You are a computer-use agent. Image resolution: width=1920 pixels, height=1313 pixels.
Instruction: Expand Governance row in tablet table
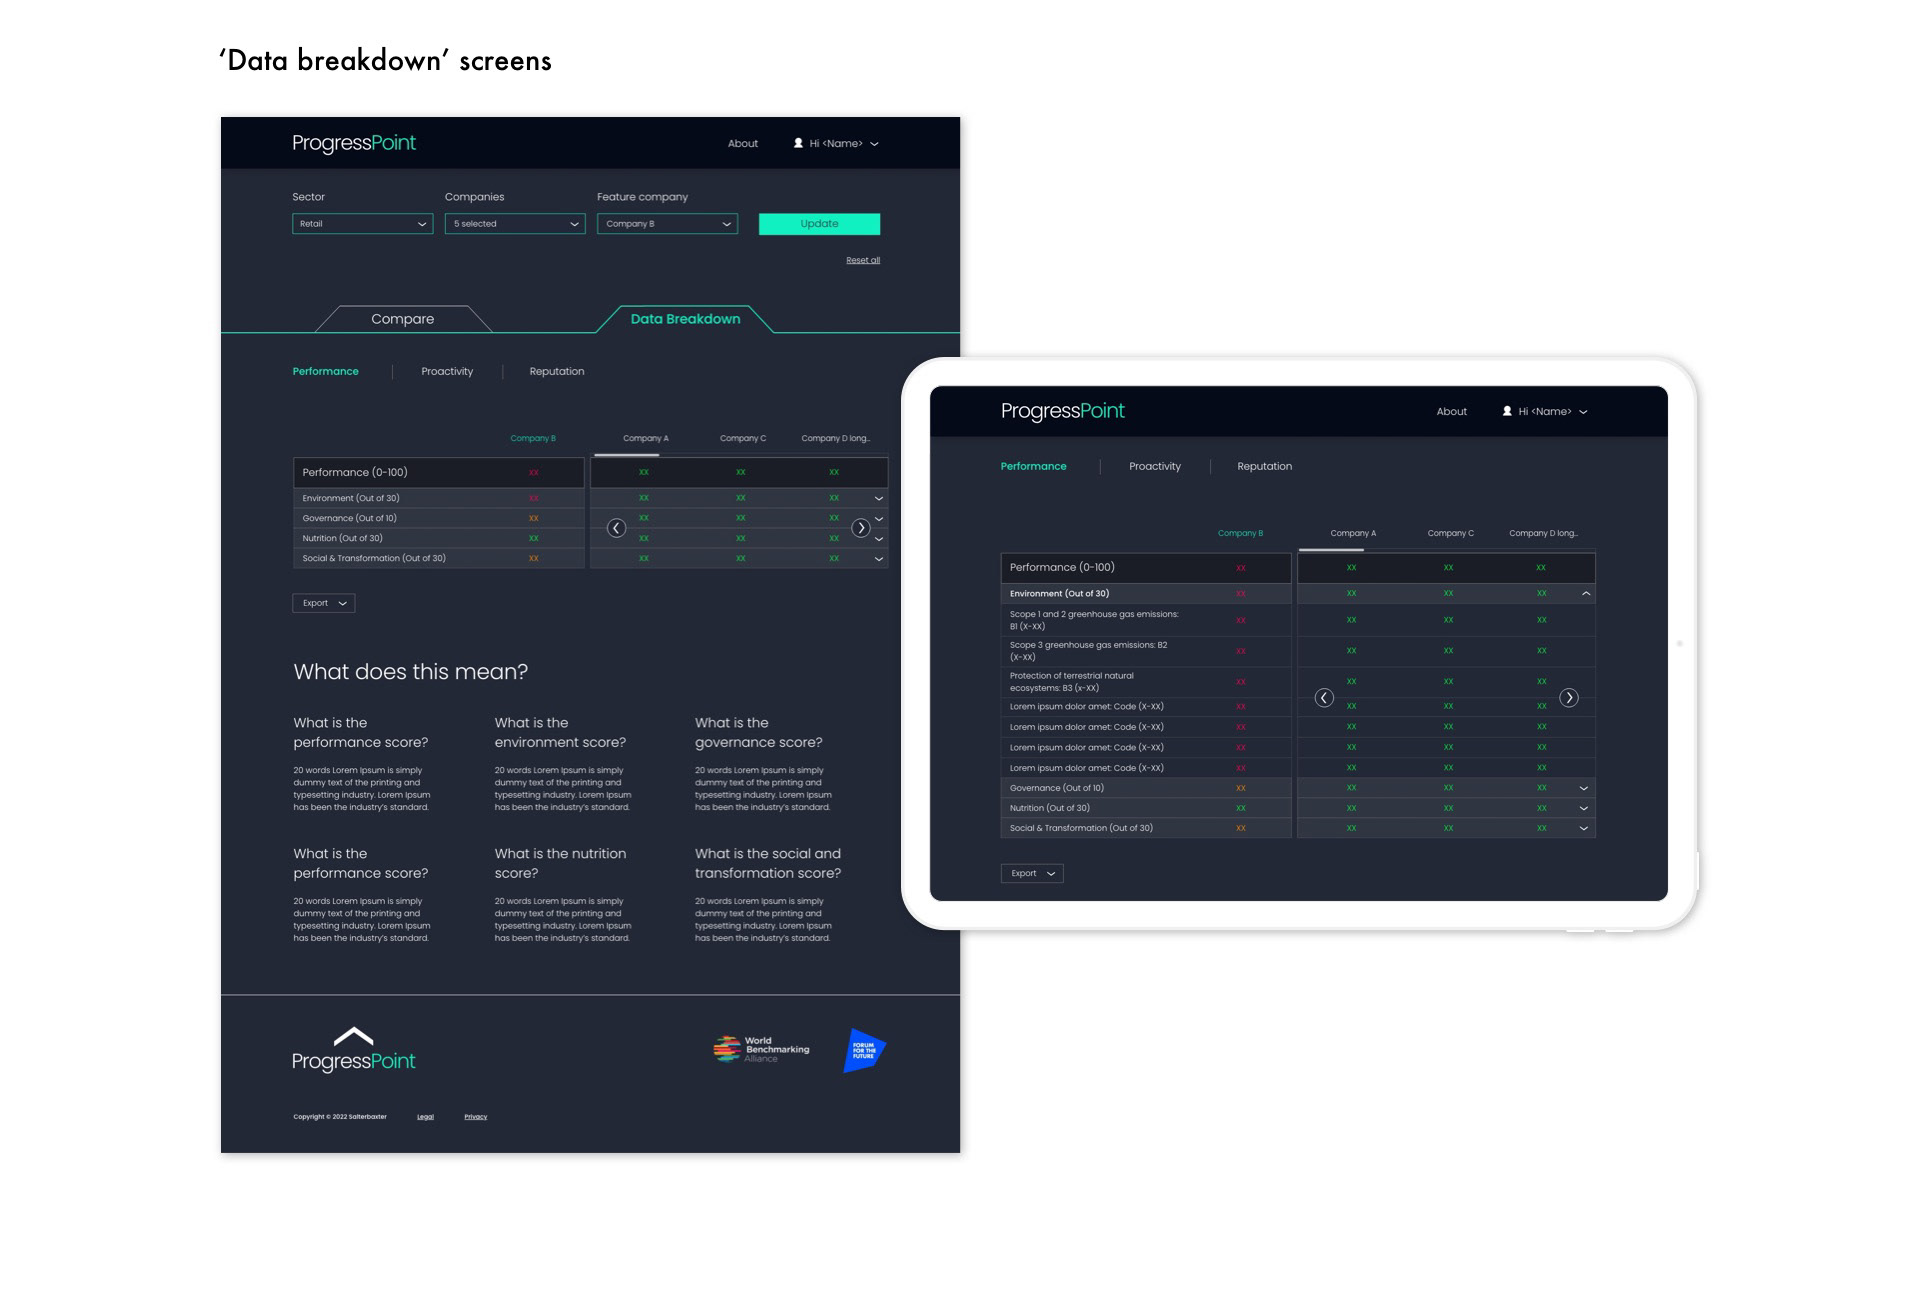coord(1584,788)
